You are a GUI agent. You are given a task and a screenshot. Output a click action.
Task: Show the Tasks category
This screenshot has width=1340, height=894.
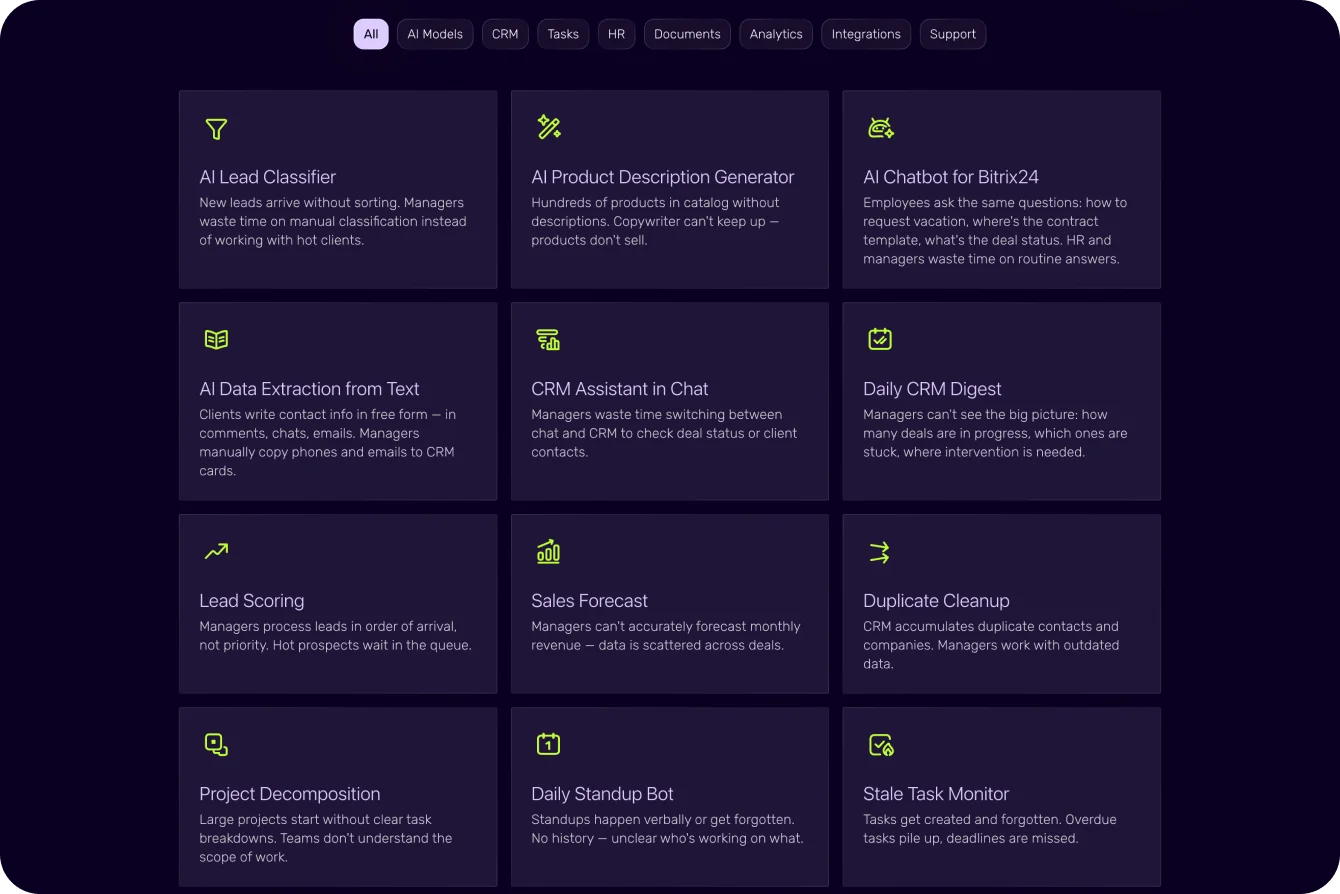coord(563,34)
